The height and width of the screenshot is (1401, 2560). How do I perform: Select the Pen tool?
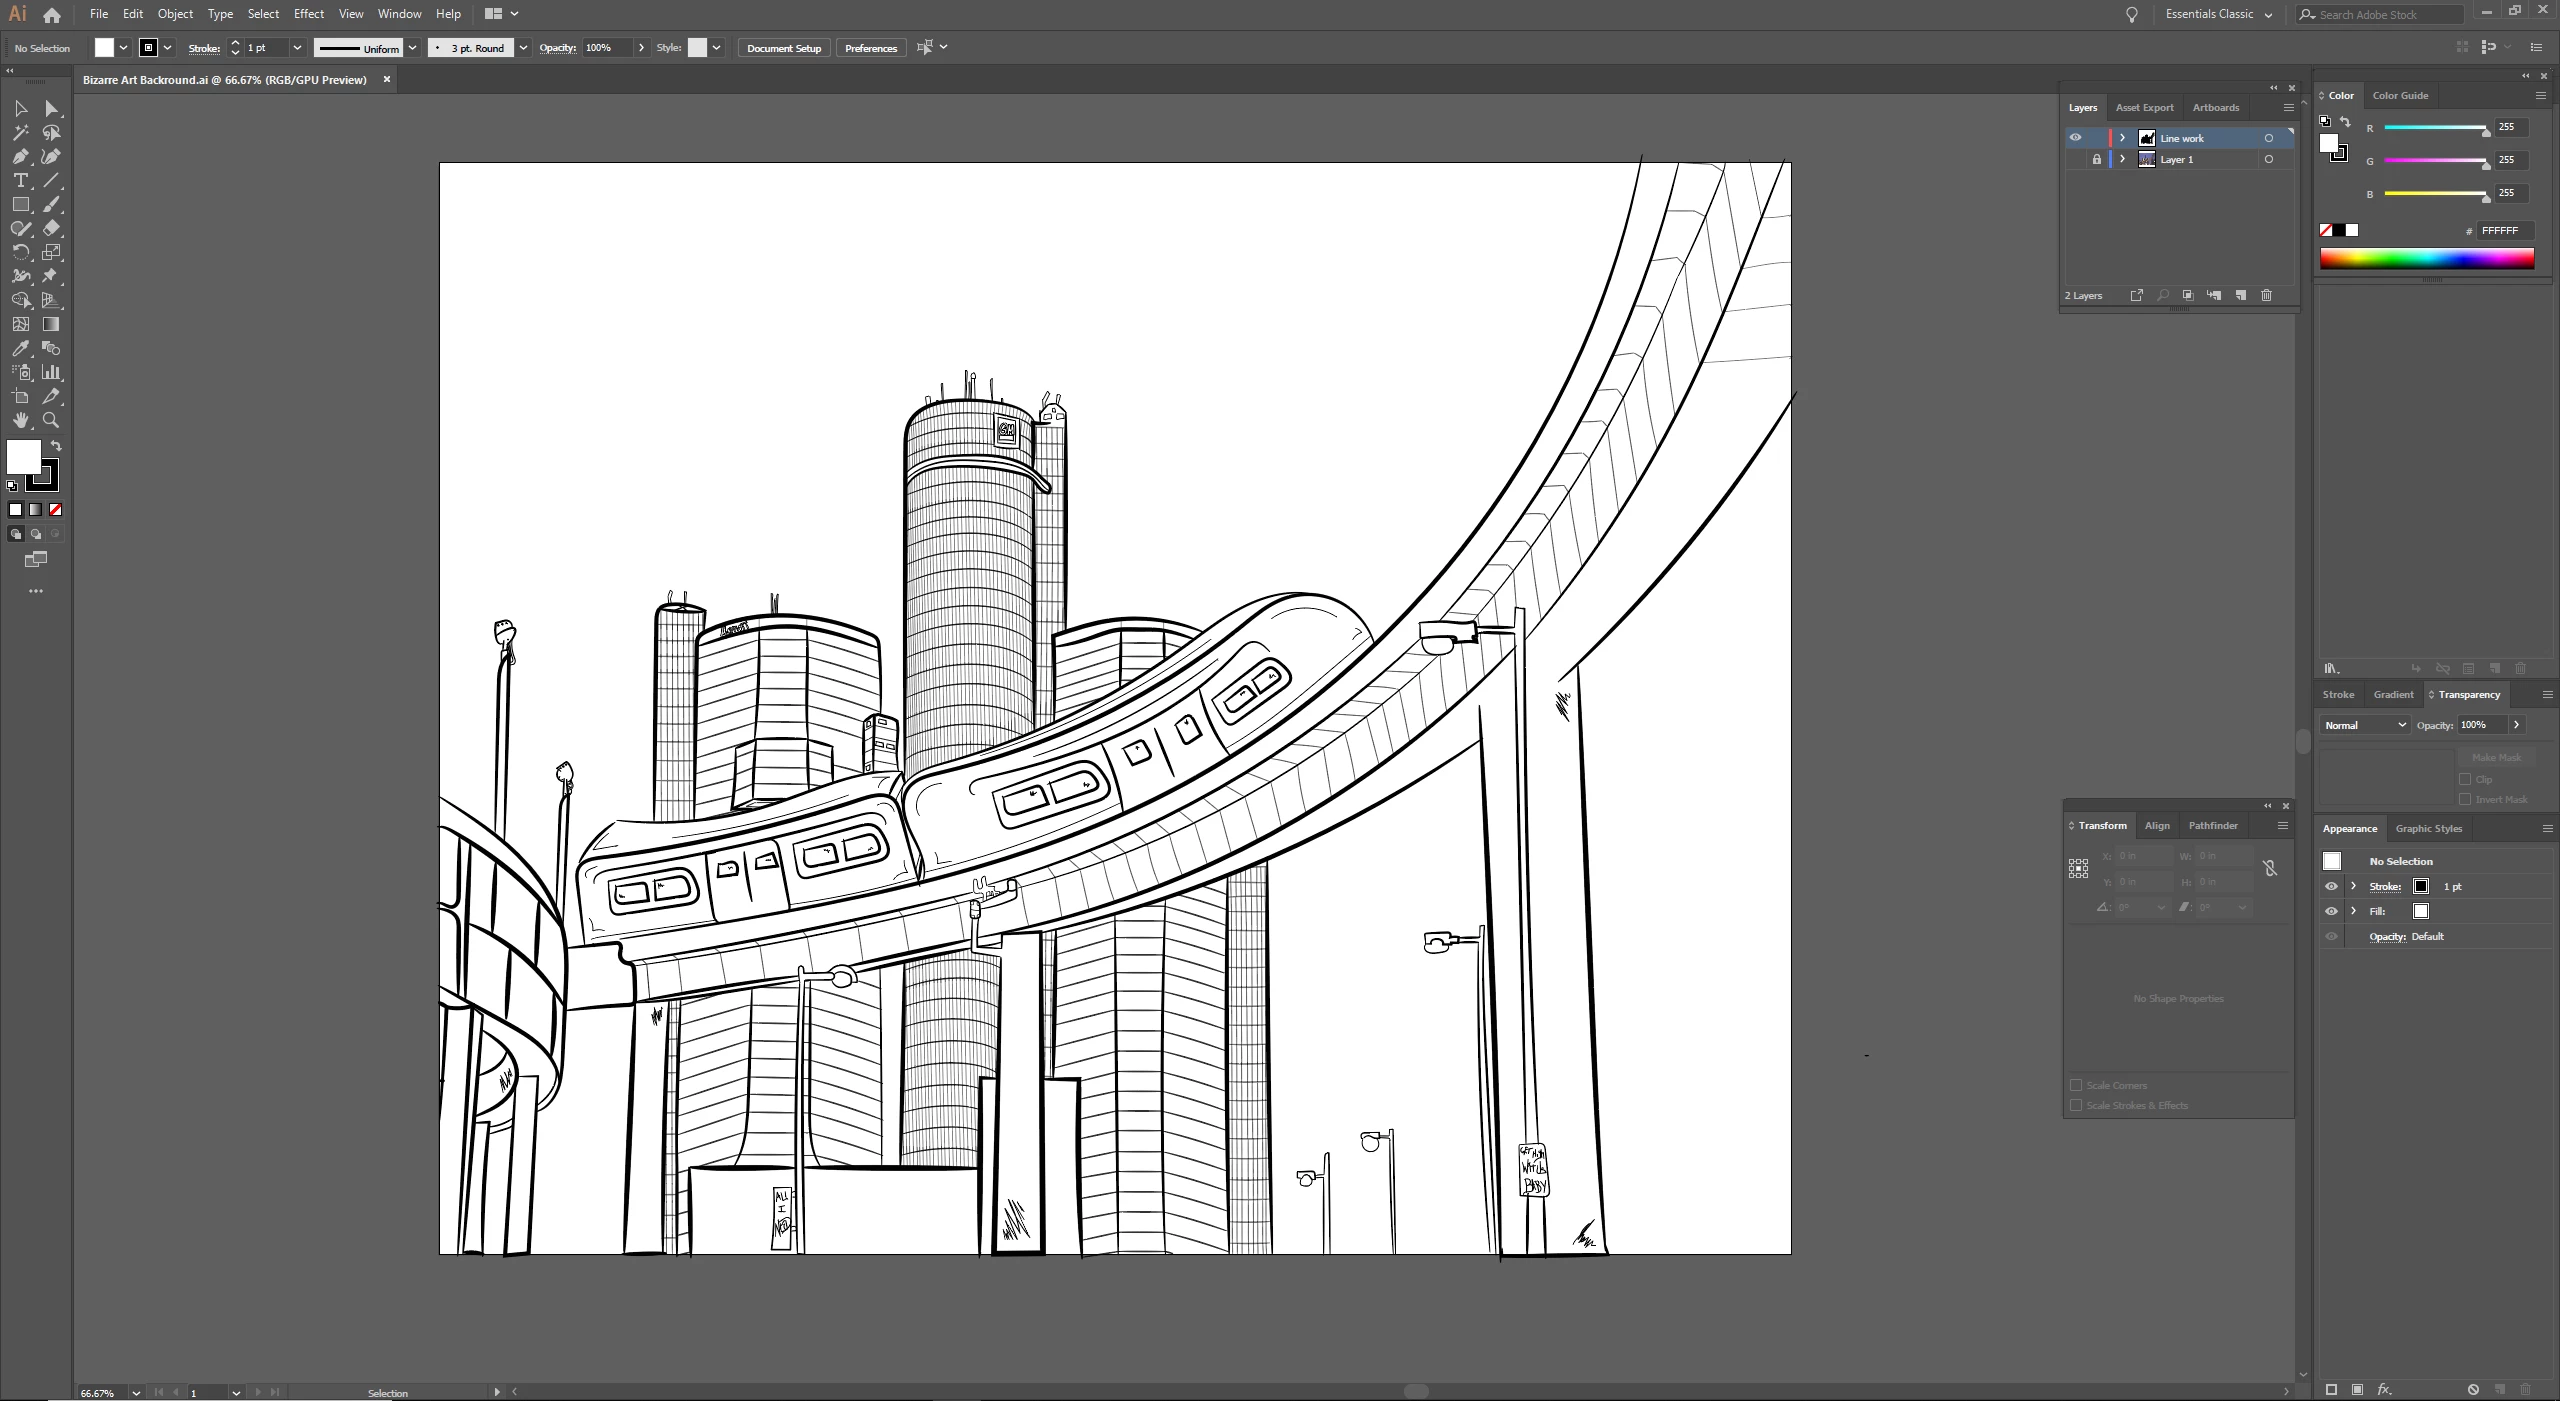point(20,156)
